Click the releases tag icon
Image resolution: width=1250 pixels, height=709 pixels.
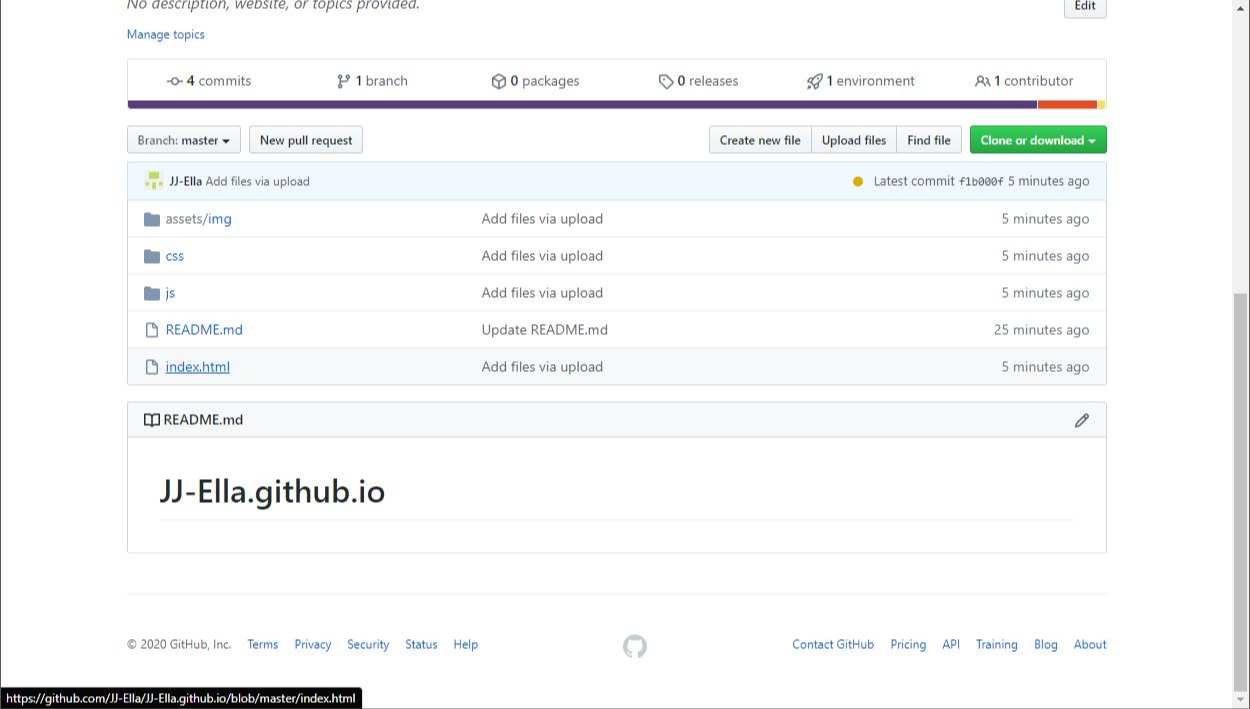[x=666, y=81]
